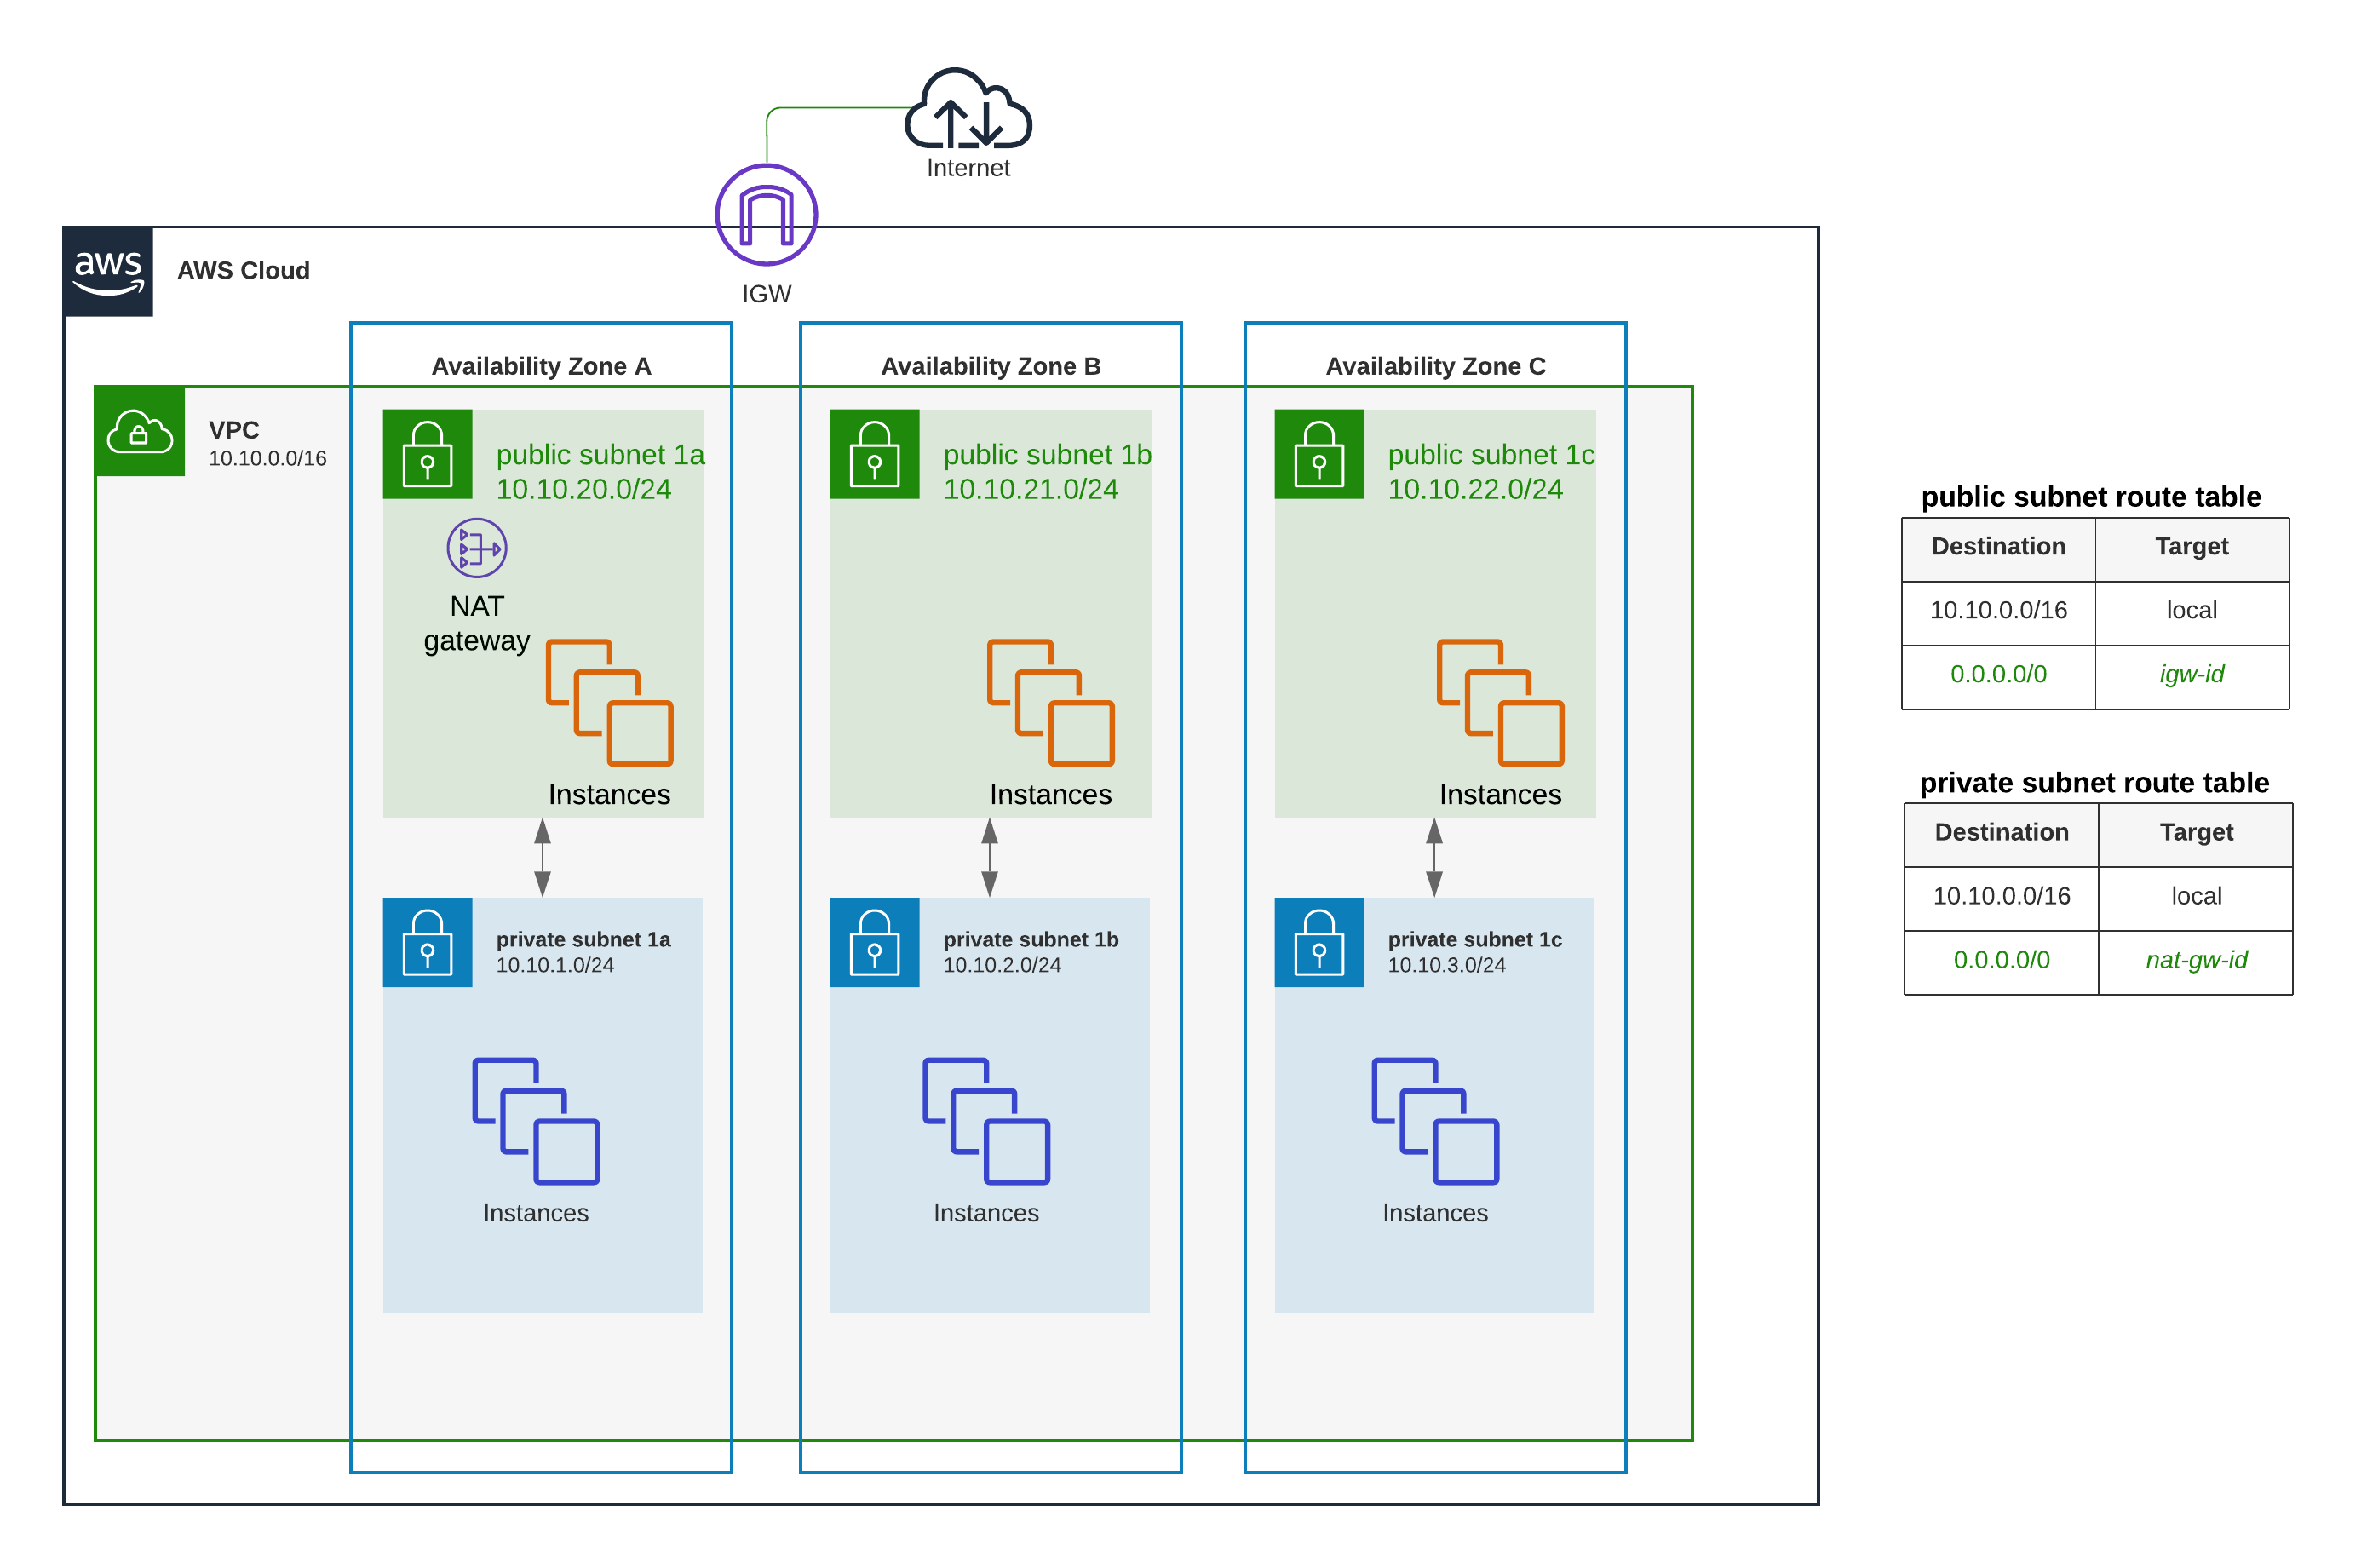Click the Availability Zone A label
Viewport: 2367px width, 1568px height.
pyautogui.click(x=541, y=366)
